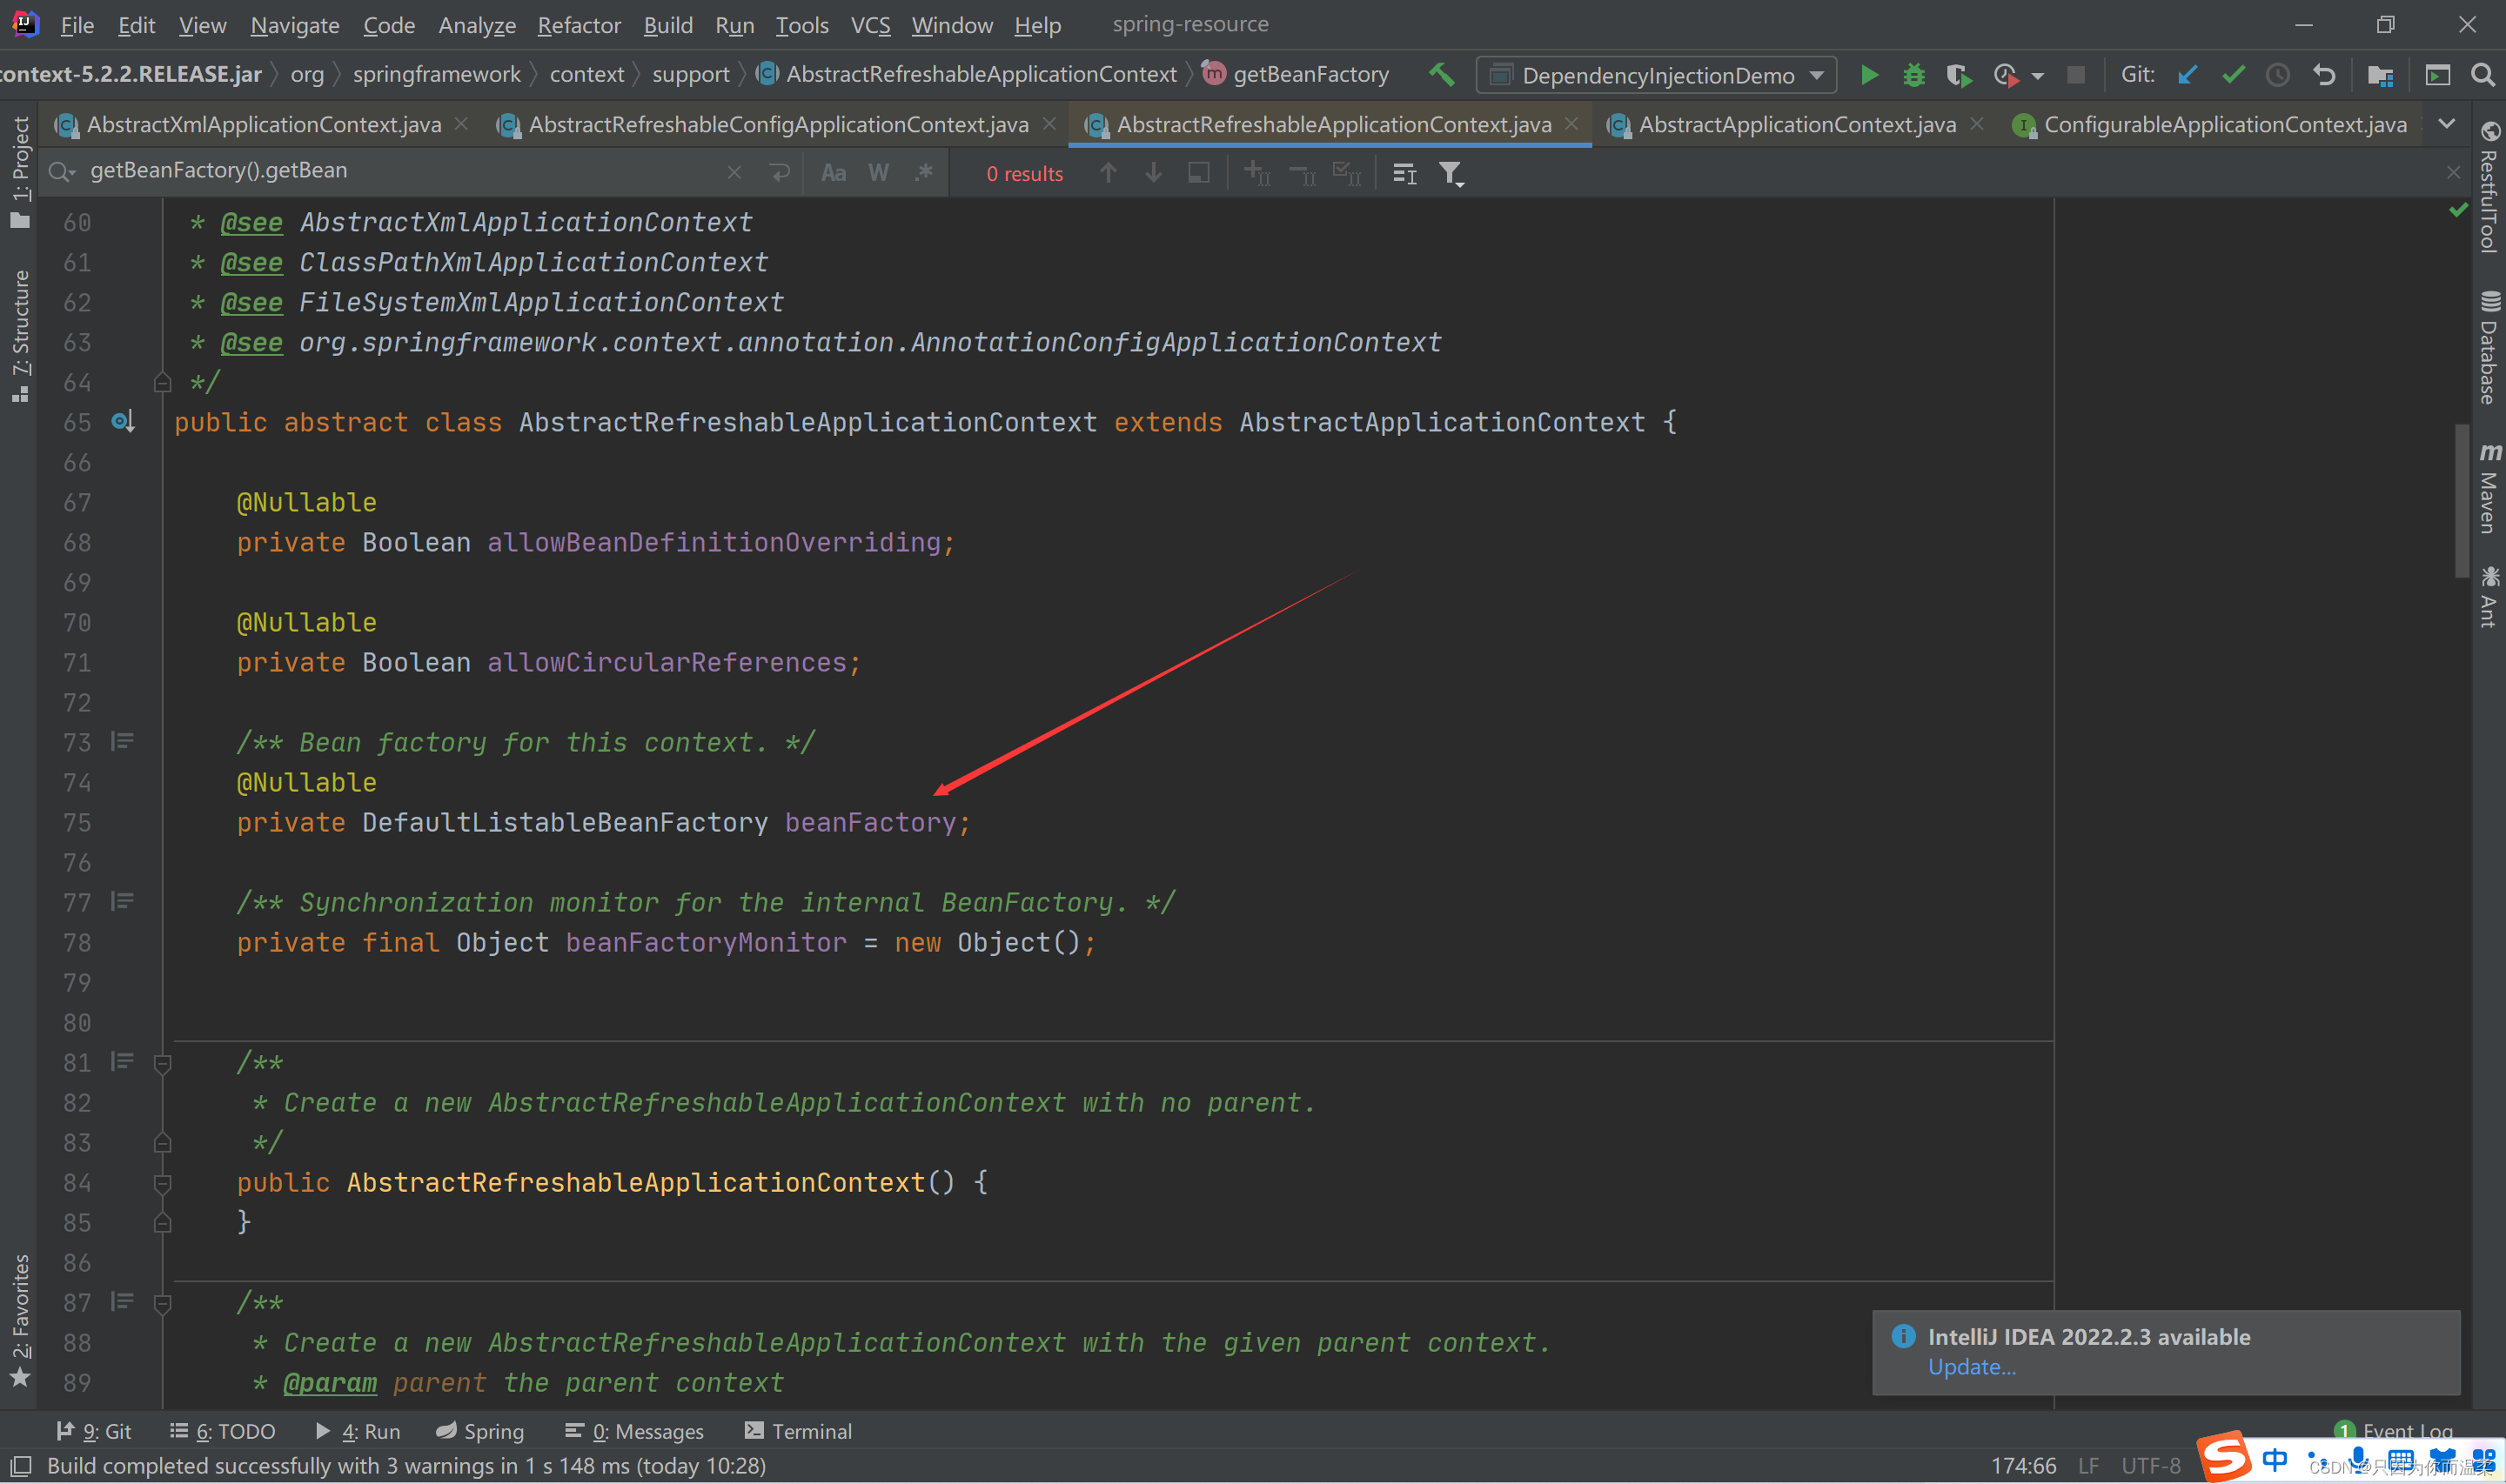Switch to AbstractApplicationContext.java tab
2506x1484 pixels.
pyautogui.click(x=1796, y=124)
